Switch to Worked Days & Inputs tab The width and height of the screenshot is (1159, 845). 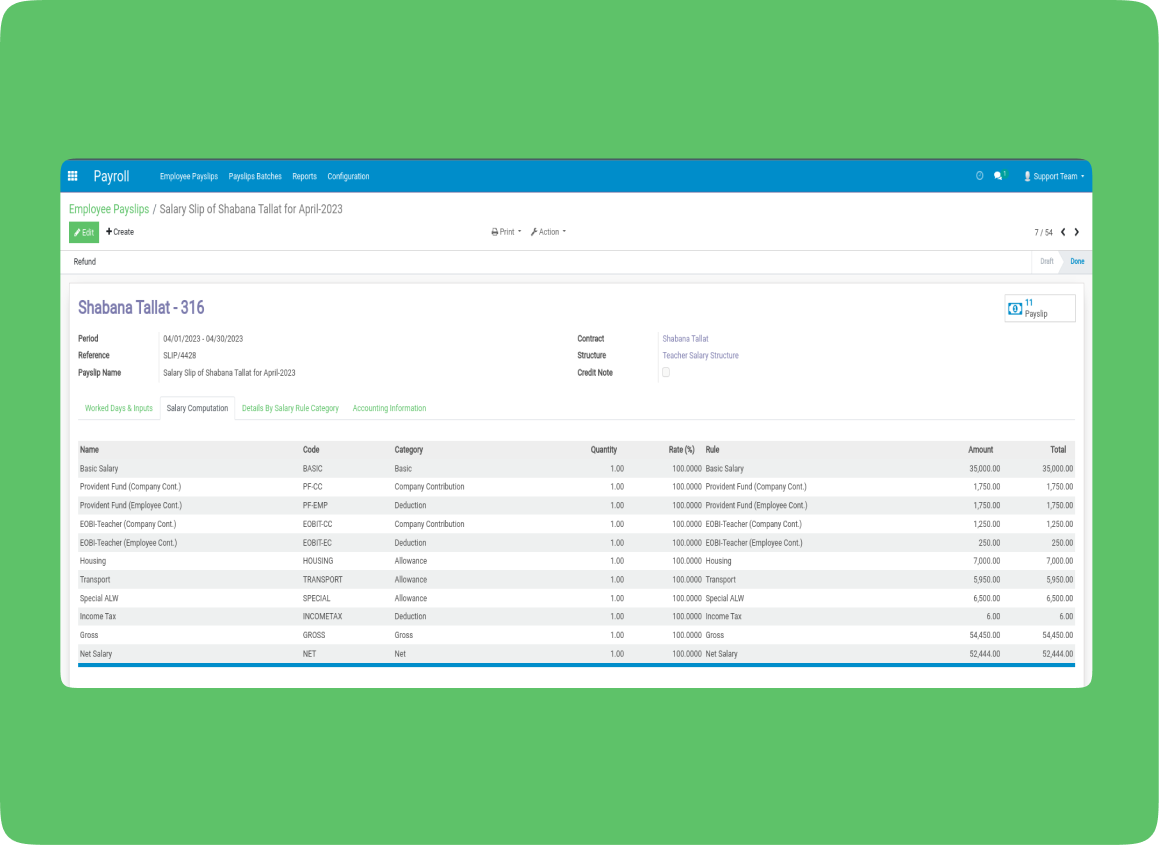[x=119, y=408]
